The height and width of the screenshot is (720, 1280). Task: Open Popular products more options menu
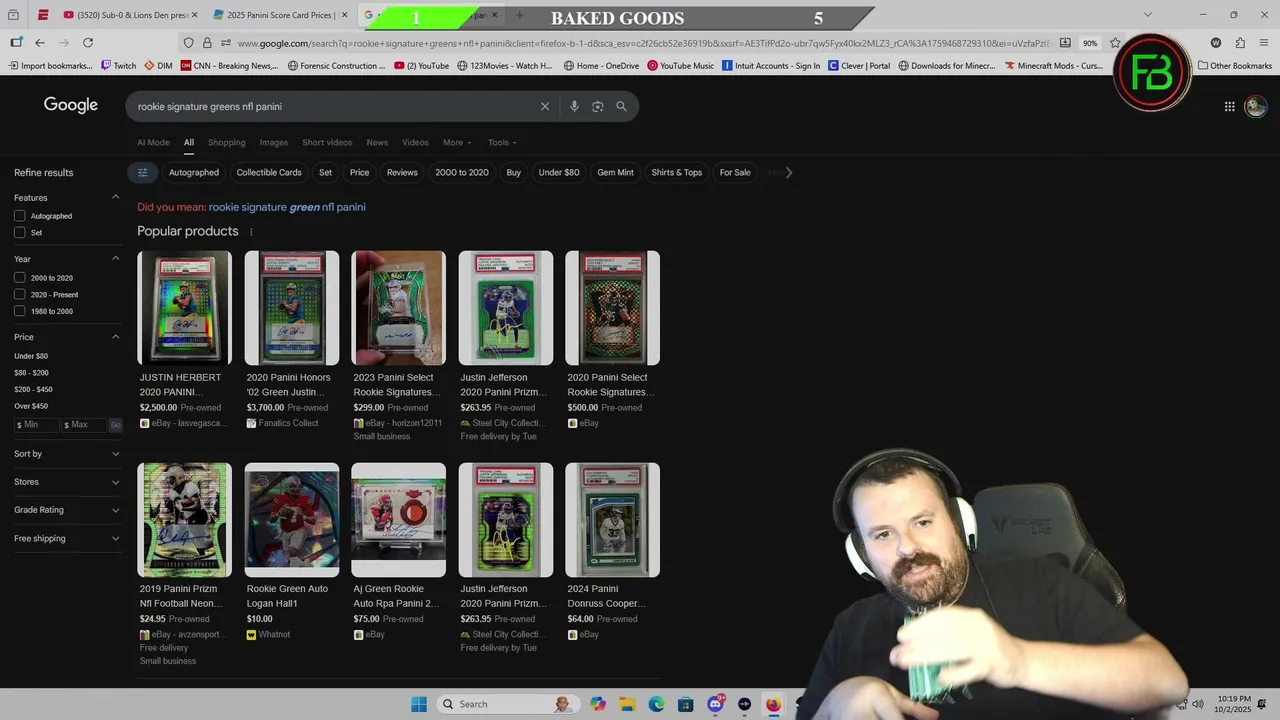(x=251, y=232)
